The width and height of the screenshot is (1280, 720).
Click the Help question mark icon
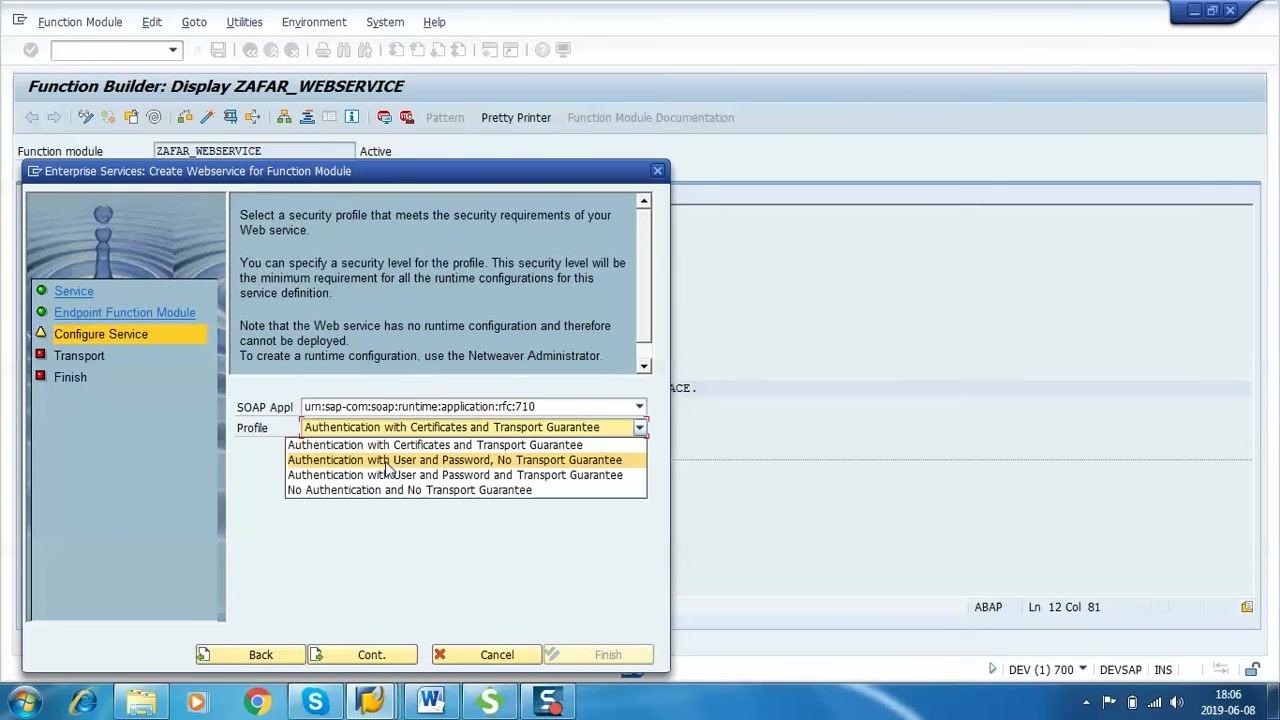[542, 50]
